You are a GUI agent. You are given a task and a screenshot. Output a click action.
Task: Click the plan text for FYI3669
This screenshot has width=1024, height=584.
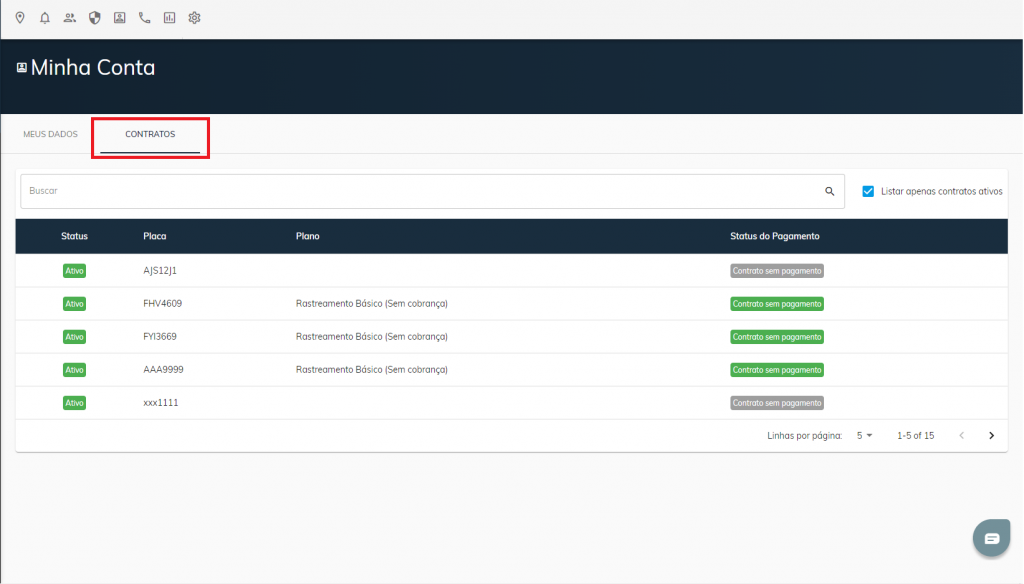click(x=372, y=337)
